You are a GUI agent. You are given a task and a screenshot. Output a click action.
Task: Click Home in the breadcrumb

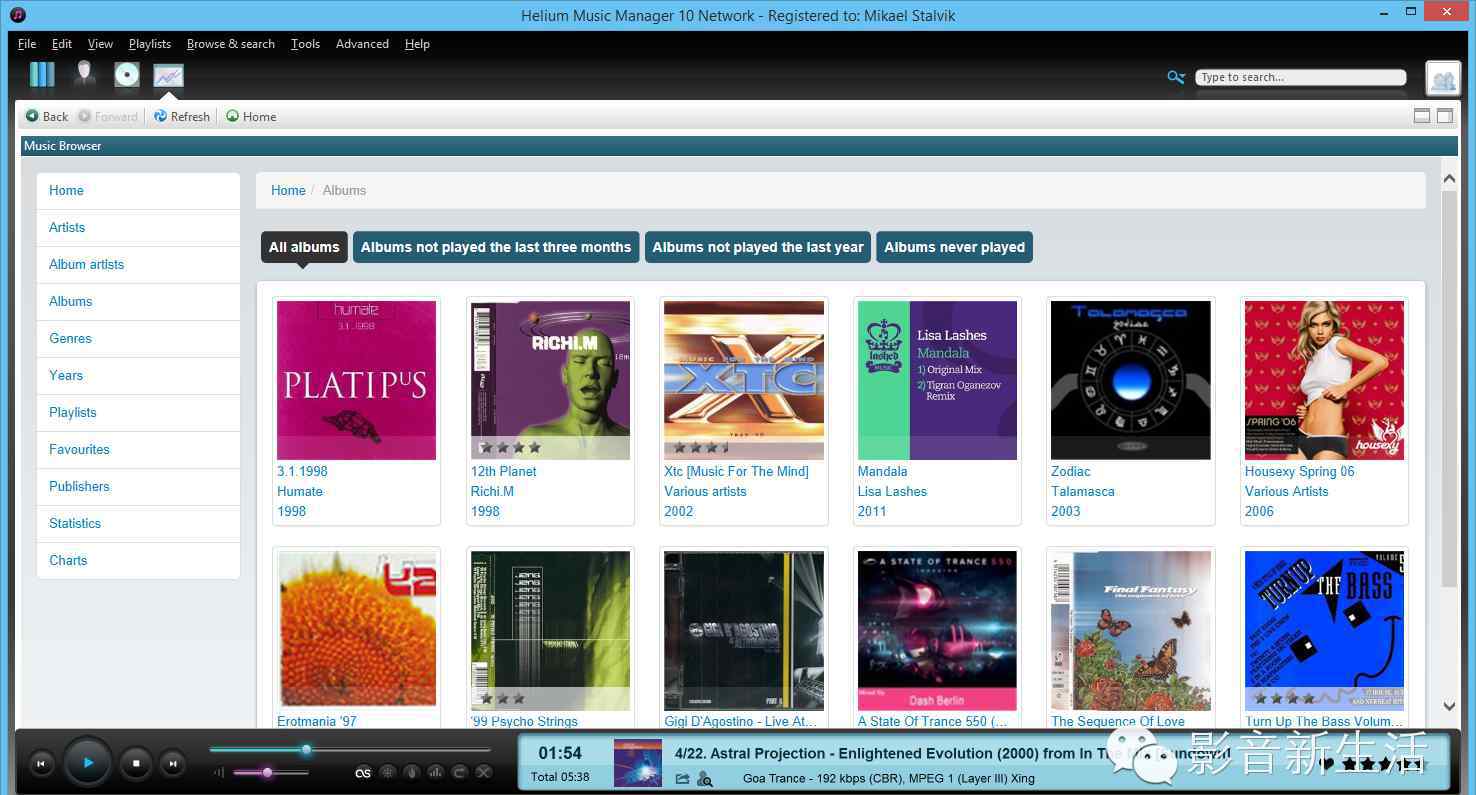click(288, 190)
